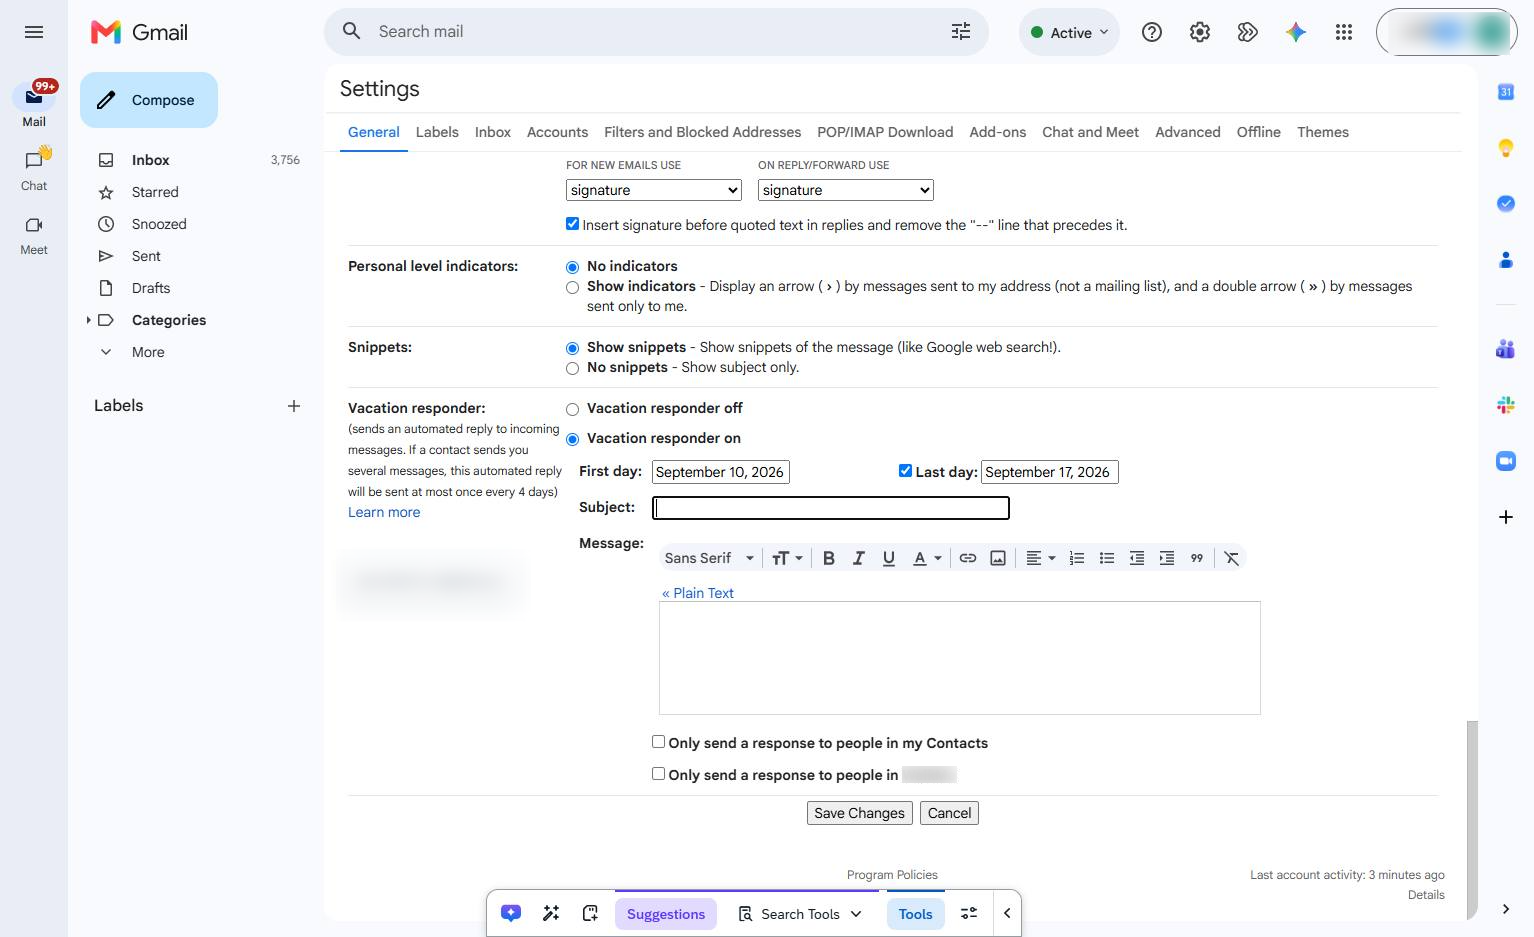
Task: Open Google apps grid
Action: (1343, 32)
